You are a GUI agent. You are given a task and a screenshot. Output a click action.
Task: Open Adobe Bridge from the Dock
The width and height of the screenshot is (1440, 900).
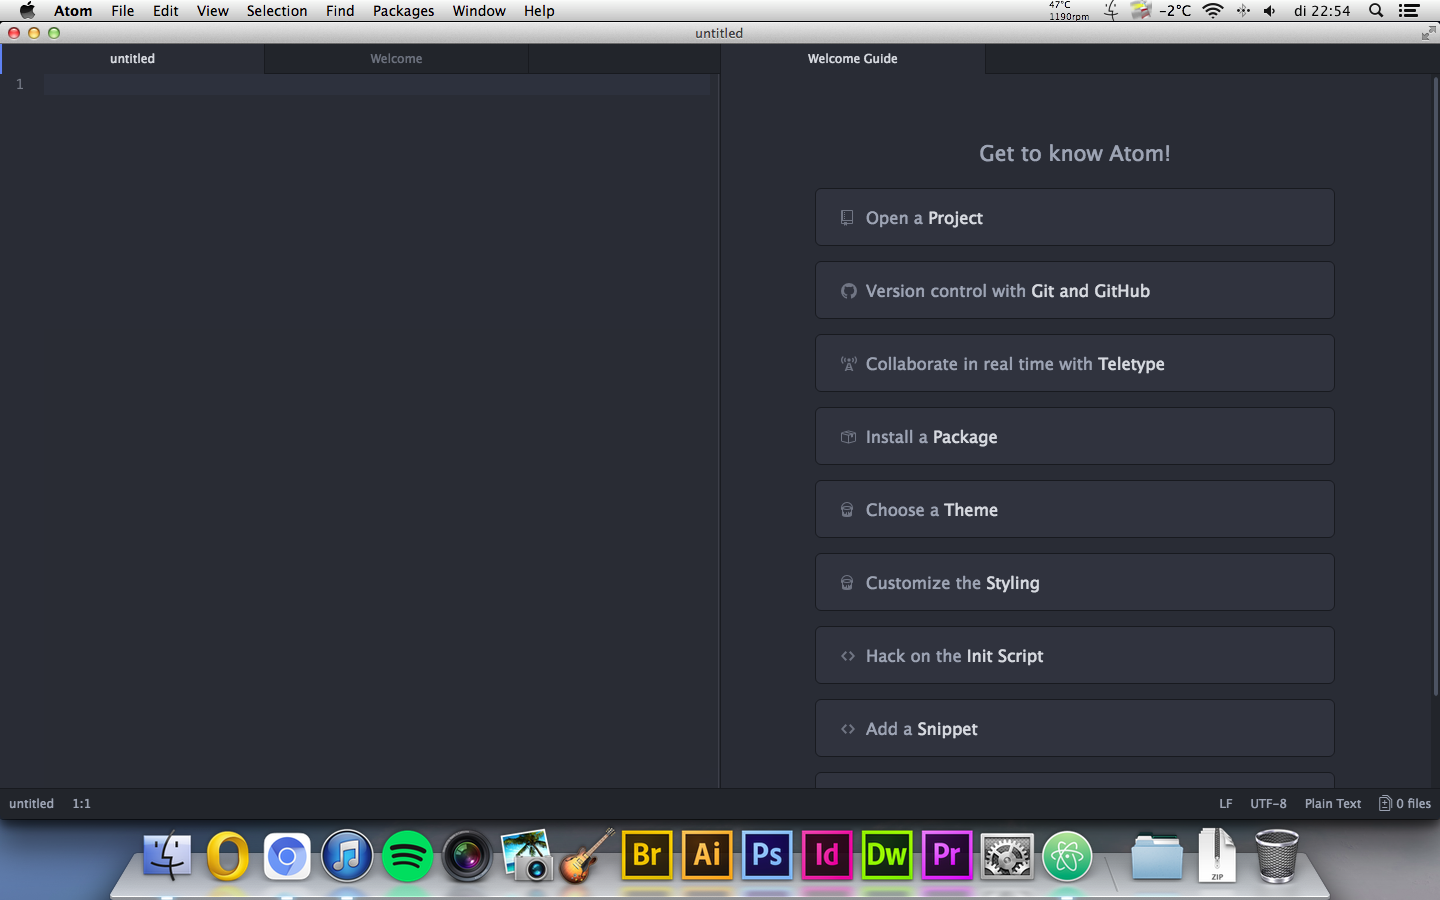[647, 855]
